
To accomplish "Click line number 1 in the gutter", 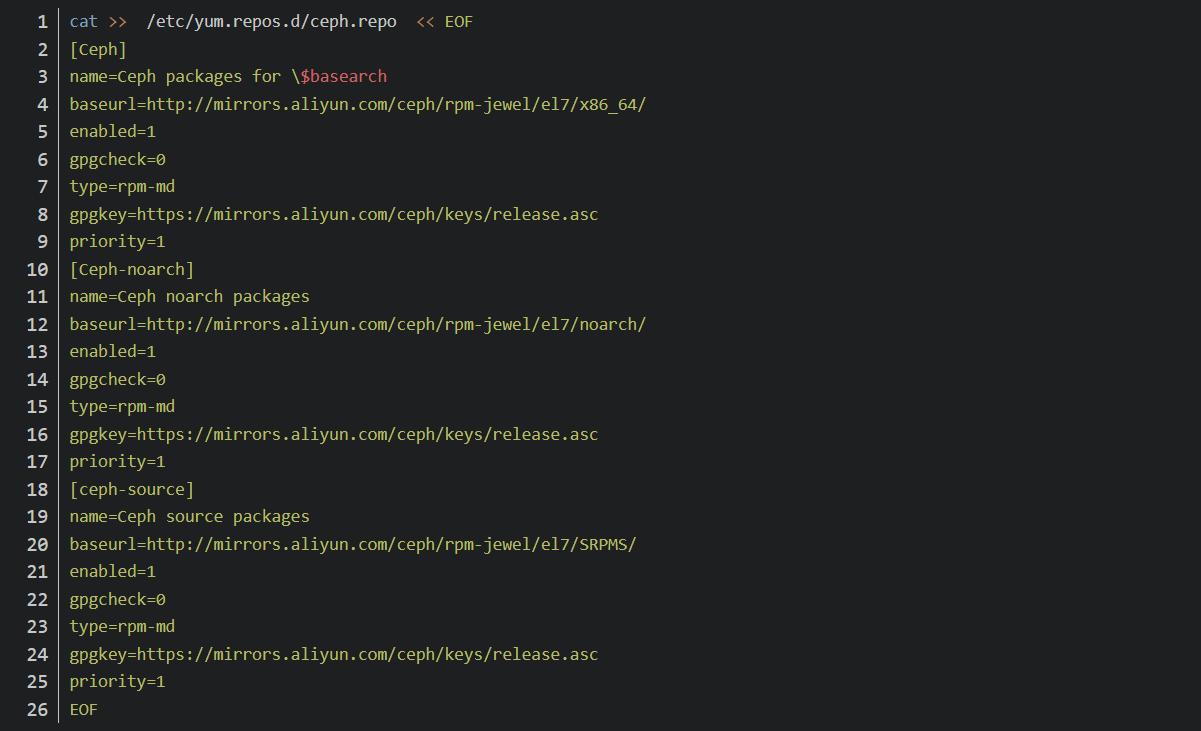I will point(41,21).
